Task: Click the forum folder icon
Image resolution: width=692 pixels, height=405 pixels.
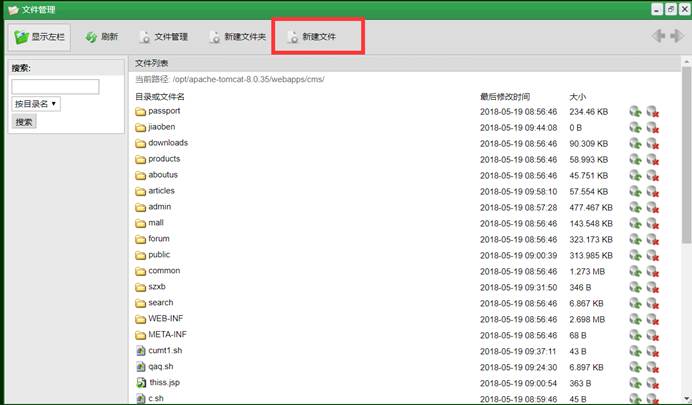Action: pos(140,239)
